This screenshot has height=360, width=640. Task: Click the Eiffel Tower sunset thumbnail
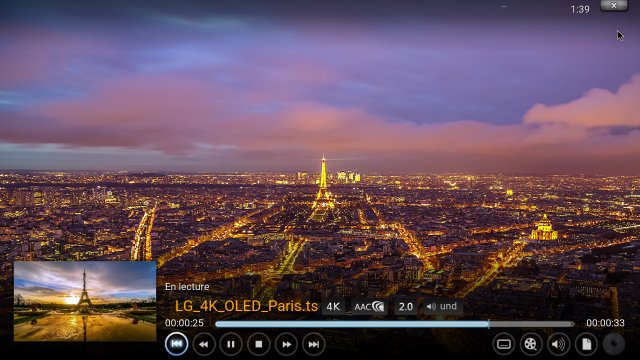point(85,301)
